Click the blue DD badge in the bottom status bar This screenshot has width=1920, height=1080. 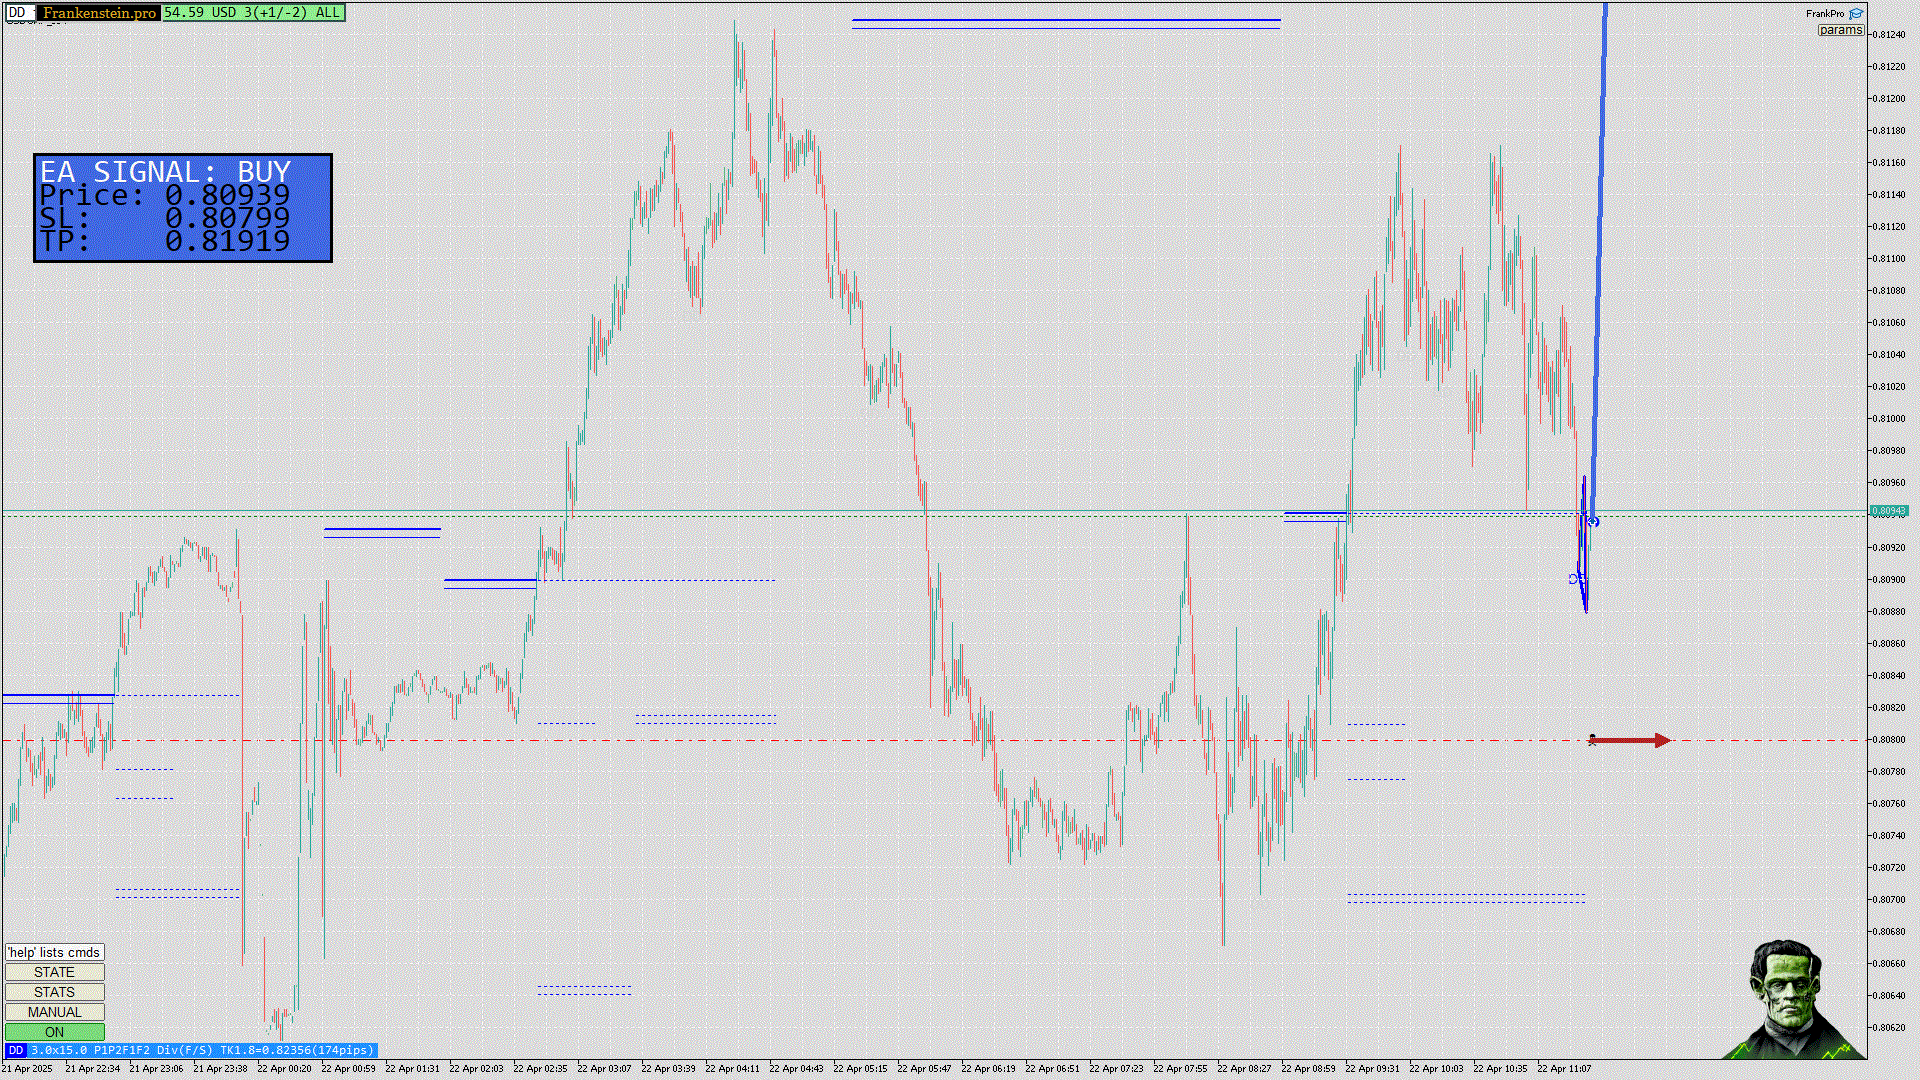15,1050
